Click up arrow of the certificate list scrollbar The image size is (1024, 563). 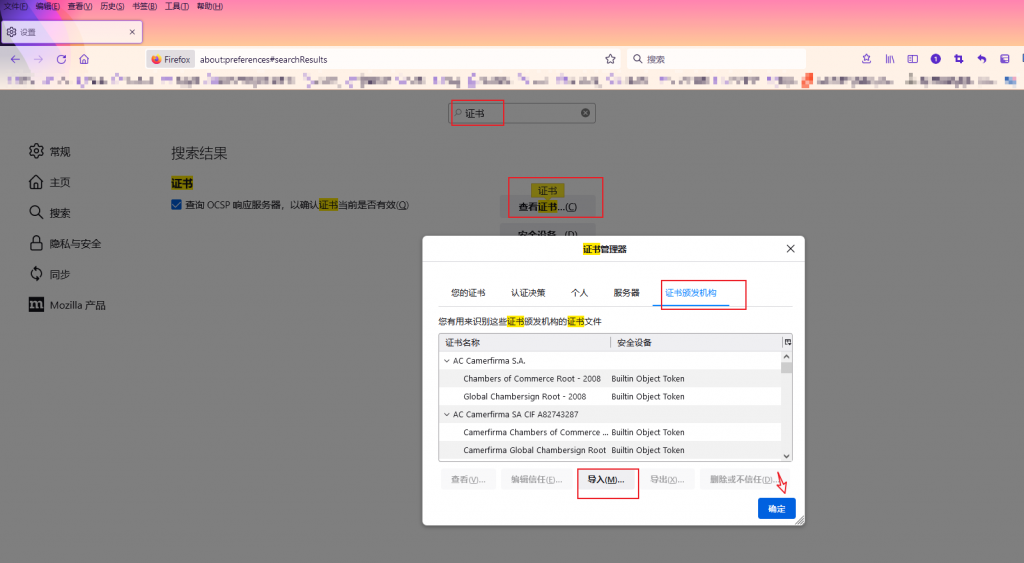click(x=786, y=357)
